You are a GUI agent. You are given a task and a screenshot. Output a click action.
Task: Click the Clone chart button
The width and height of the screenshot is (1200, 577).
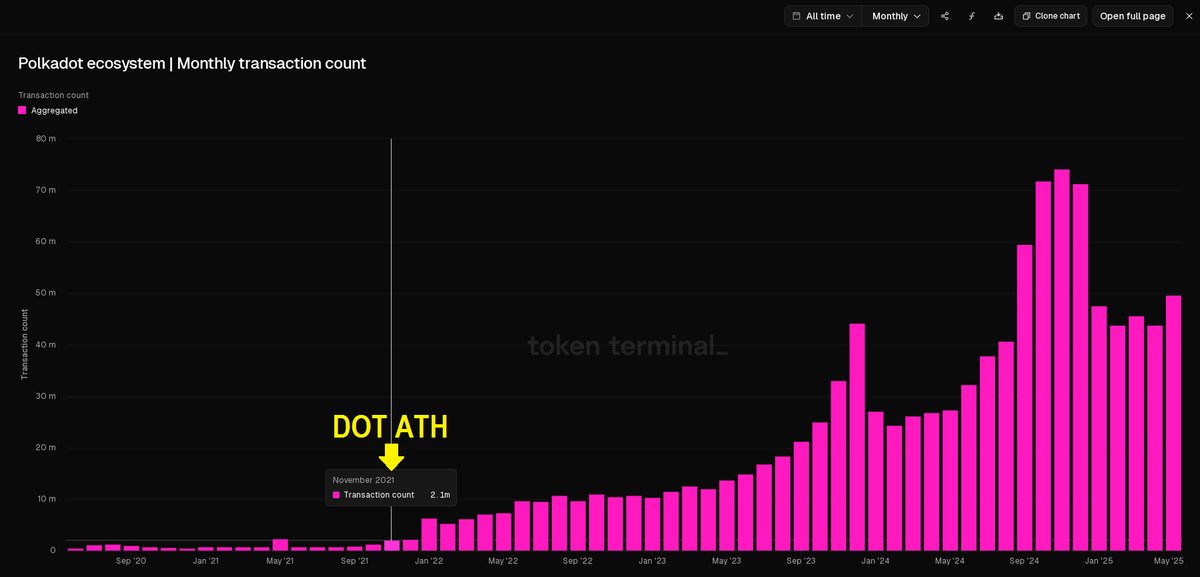click(1051, 16)
